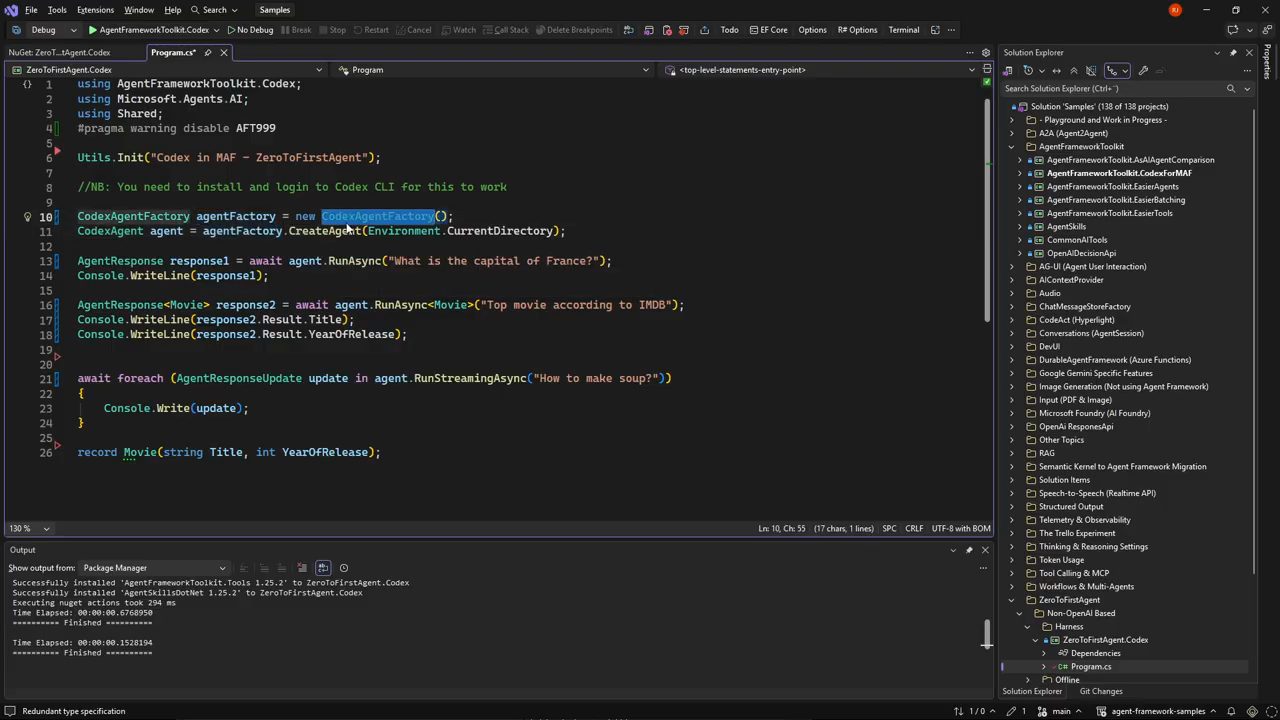
Task: Open the editor zoom 130 % dropdown
Action: [x=29, y=528]
